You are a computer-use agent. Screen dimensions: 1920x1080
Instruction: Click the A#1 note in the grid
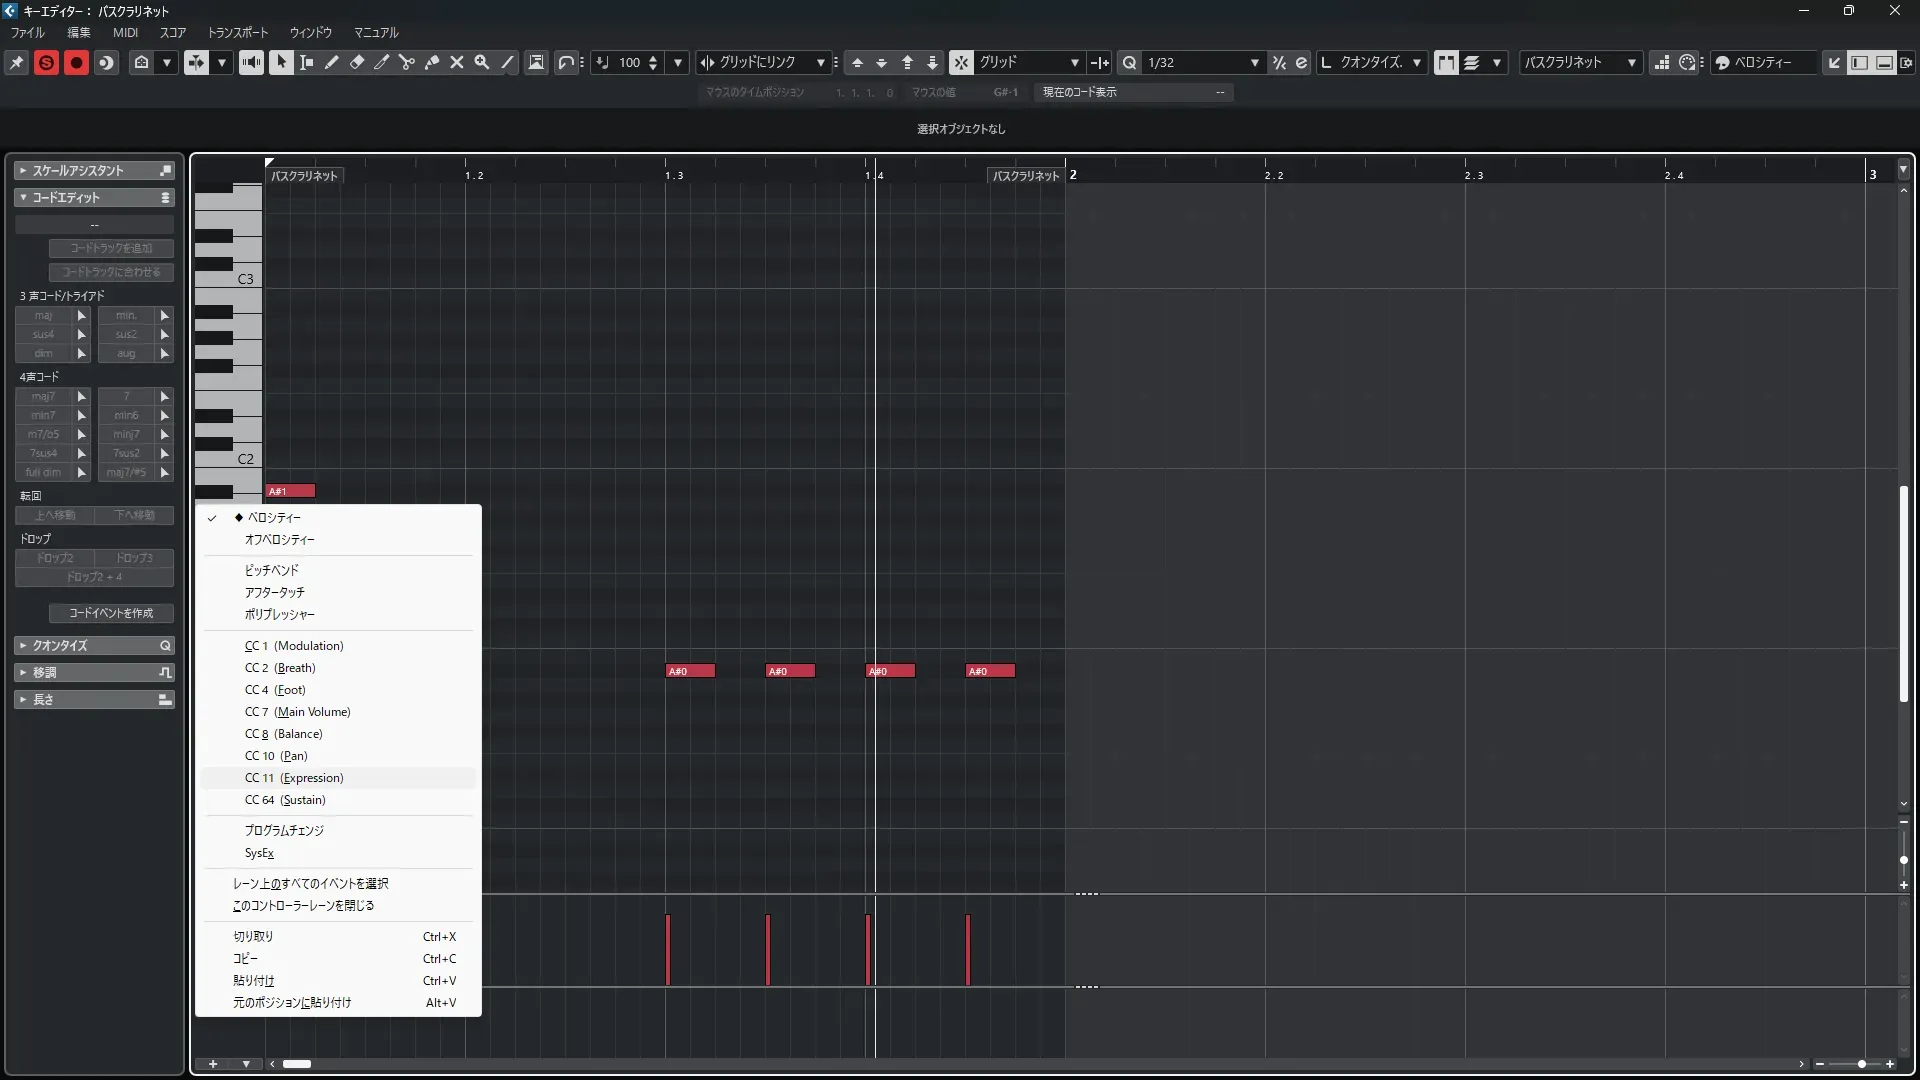tap(290, 491)
